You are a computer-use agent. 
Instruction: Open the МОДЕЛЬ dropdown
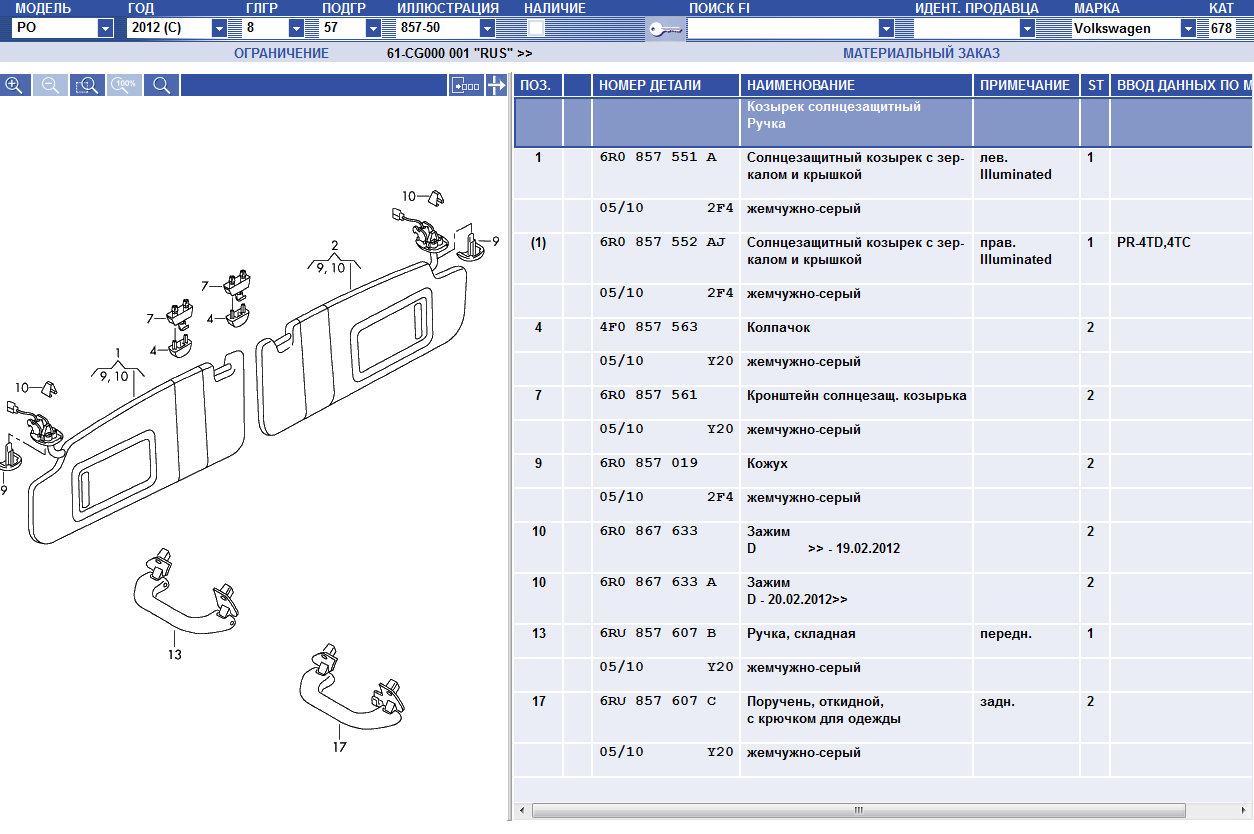[106, 29]
